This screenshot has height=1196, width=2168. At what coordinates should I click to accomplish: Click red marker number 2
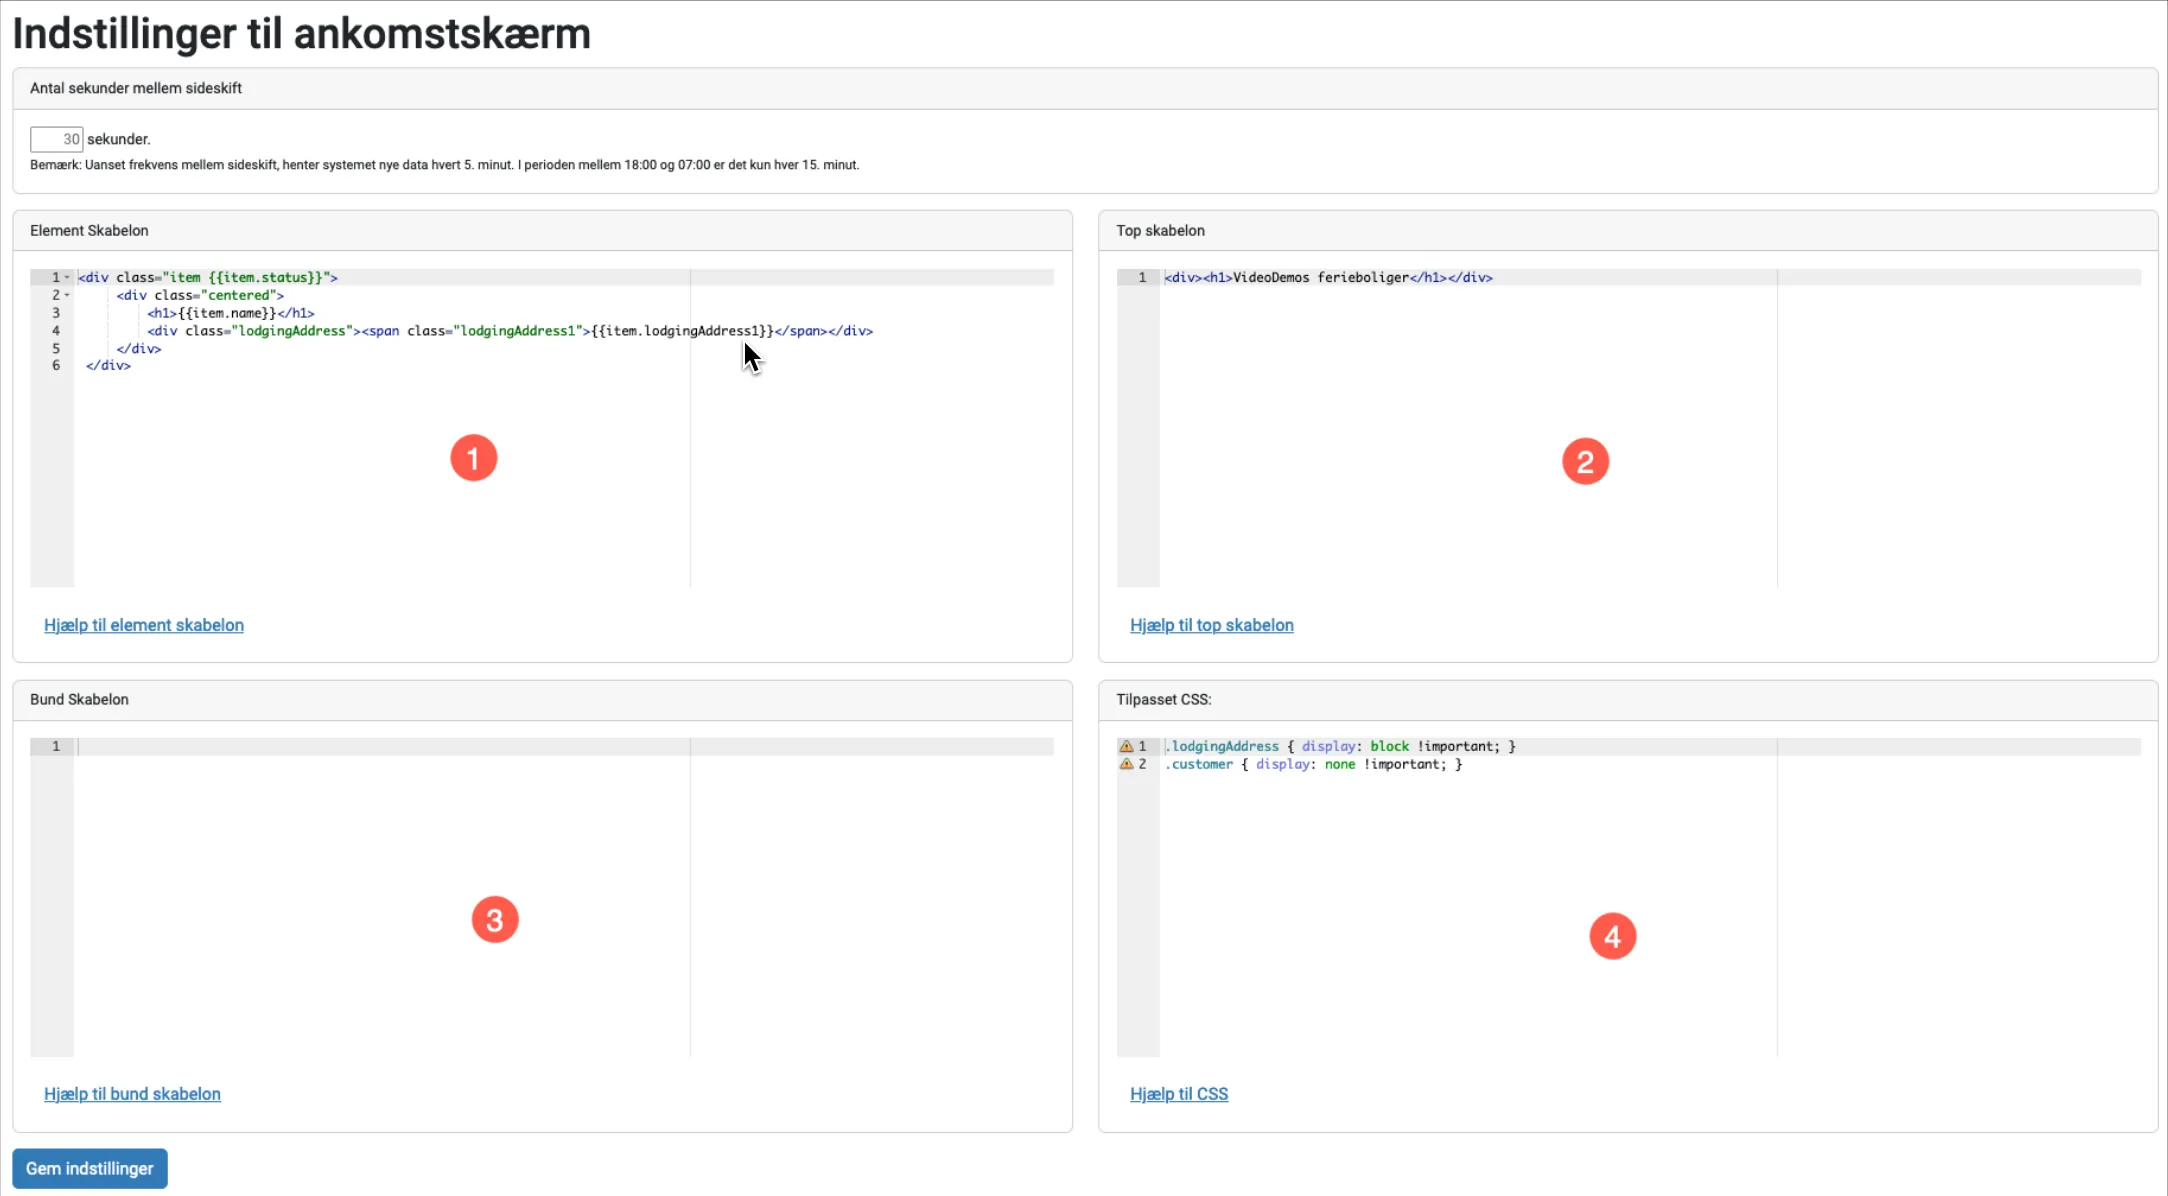tap(1585, 462)
